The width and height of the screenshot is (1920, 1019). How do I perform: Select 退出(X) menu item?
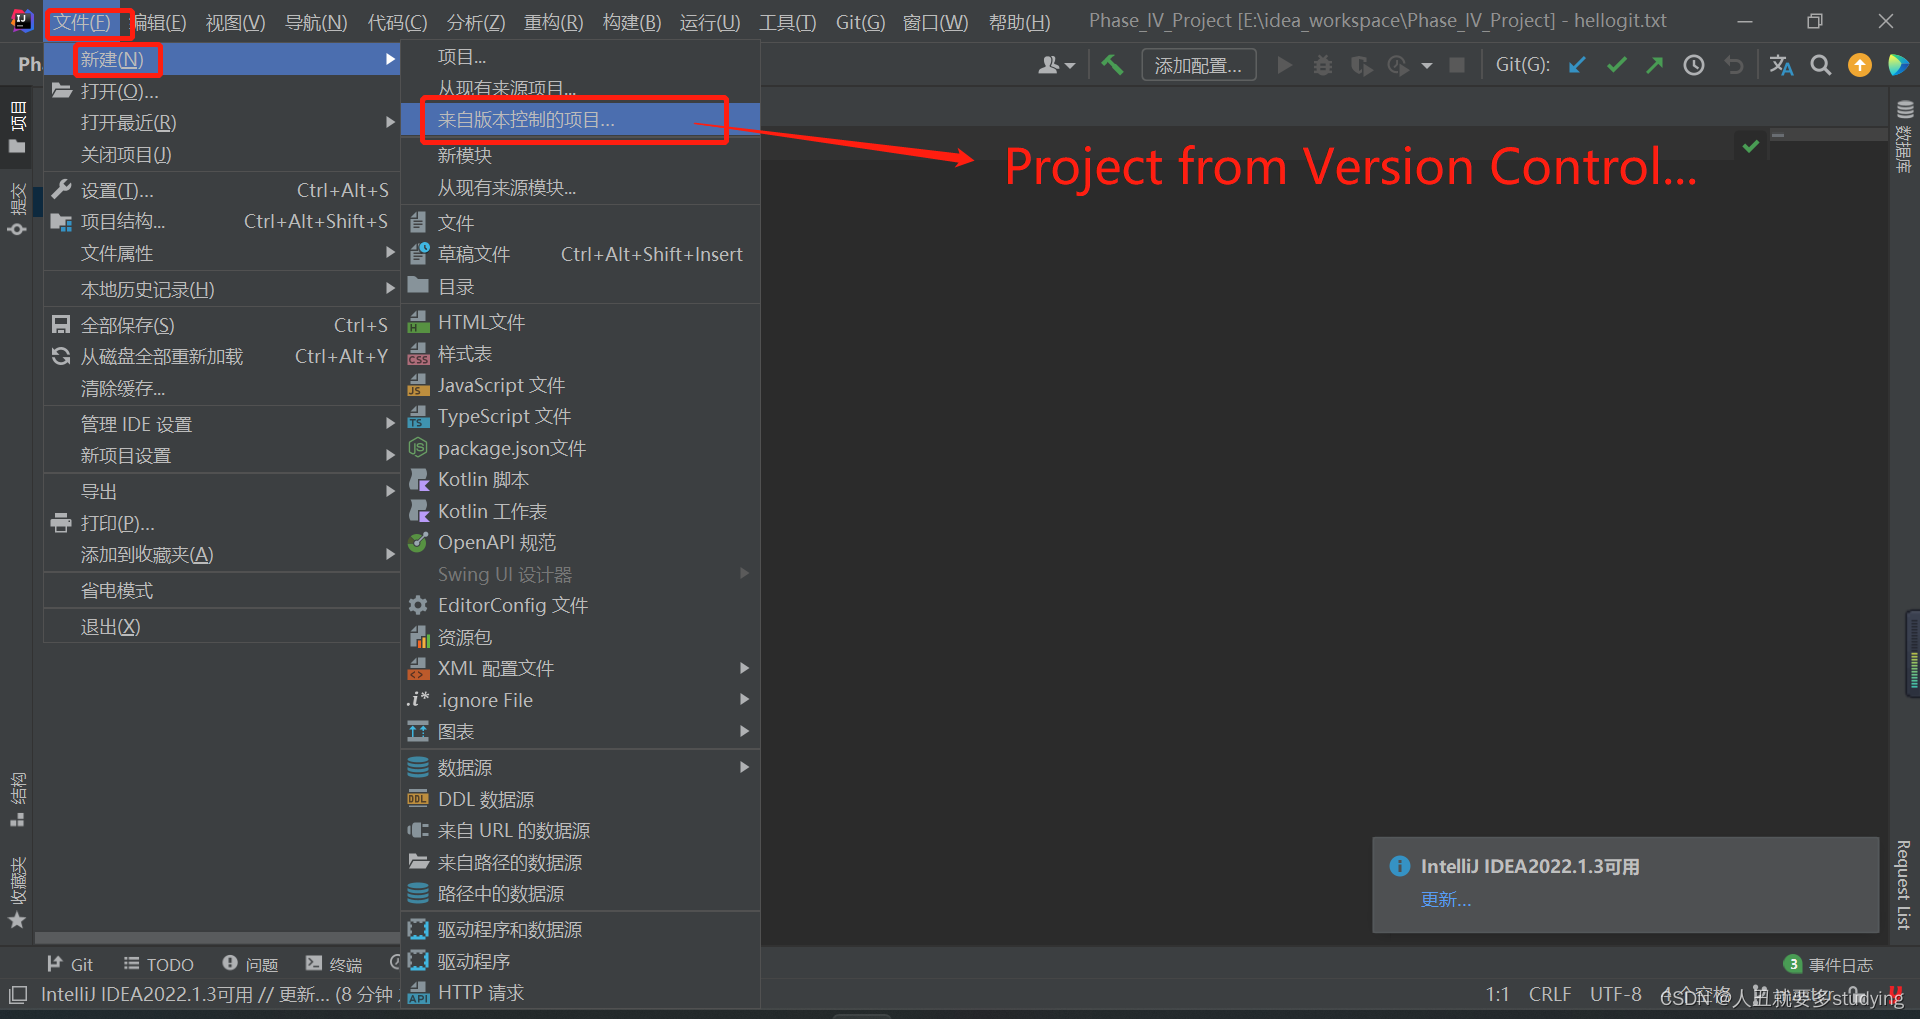tap(222, 626)
